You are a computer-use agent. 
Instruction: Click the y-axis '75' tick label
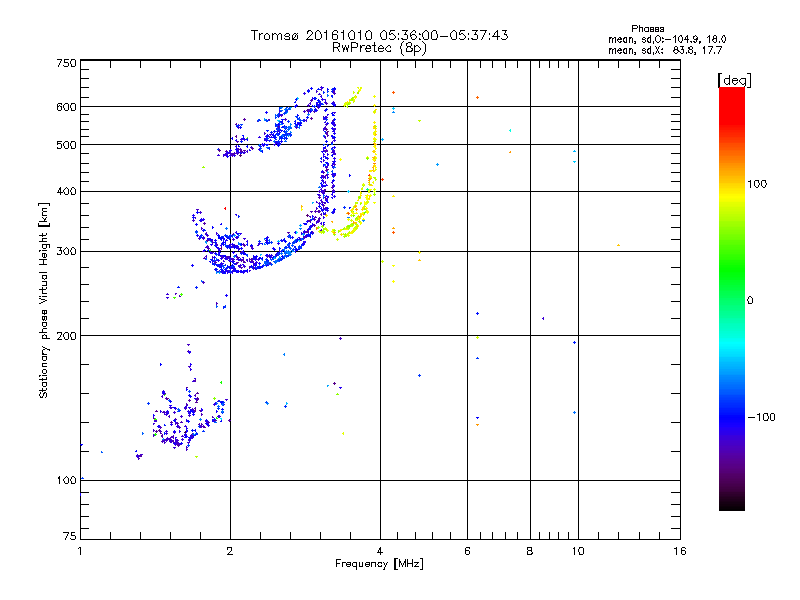[x=70, y=536]
